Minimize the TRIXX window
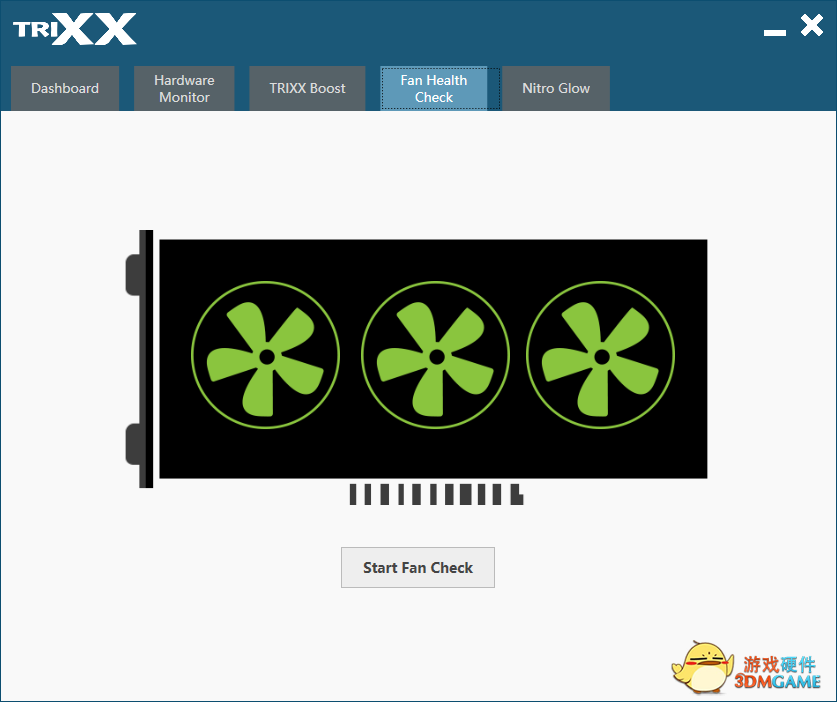Viewport: 837px width, 702px height. point(775,33)
